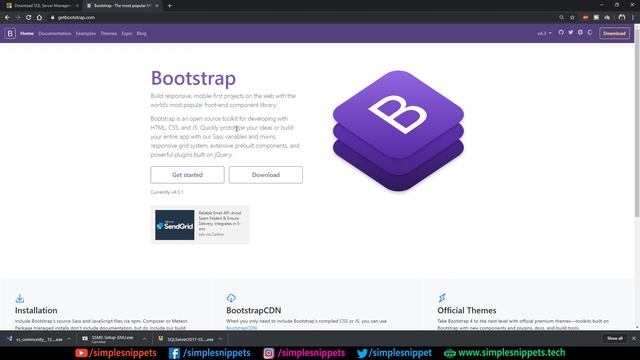Open Bootstrap Slack icon in navbar
The width and height of the screenshot is (640, 360).
coord(580,33)
